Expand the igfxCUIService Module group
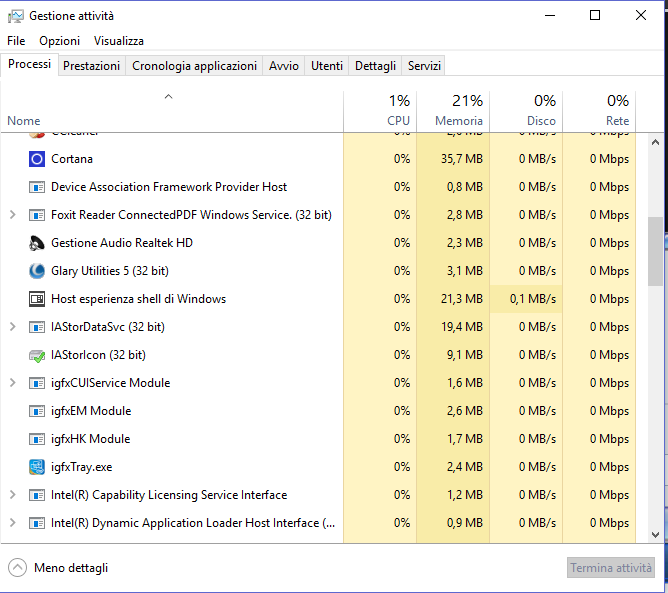668x593 pixels. [x=13, y=383]
